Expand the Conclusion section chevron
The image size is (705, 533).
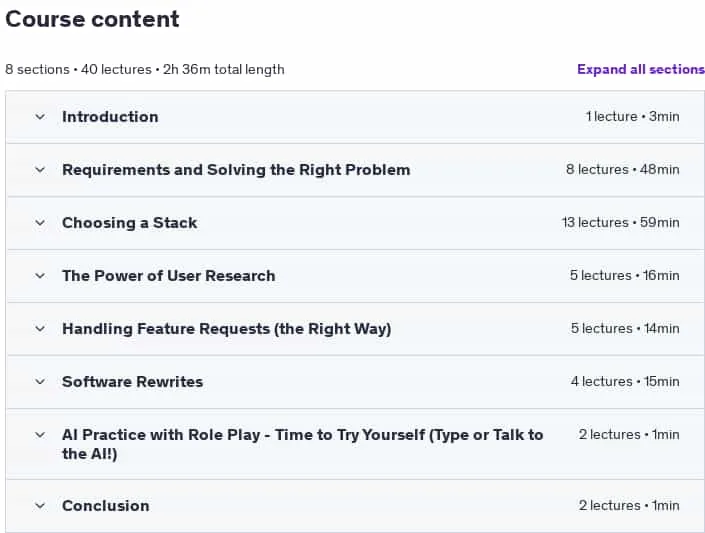(40, 506)
